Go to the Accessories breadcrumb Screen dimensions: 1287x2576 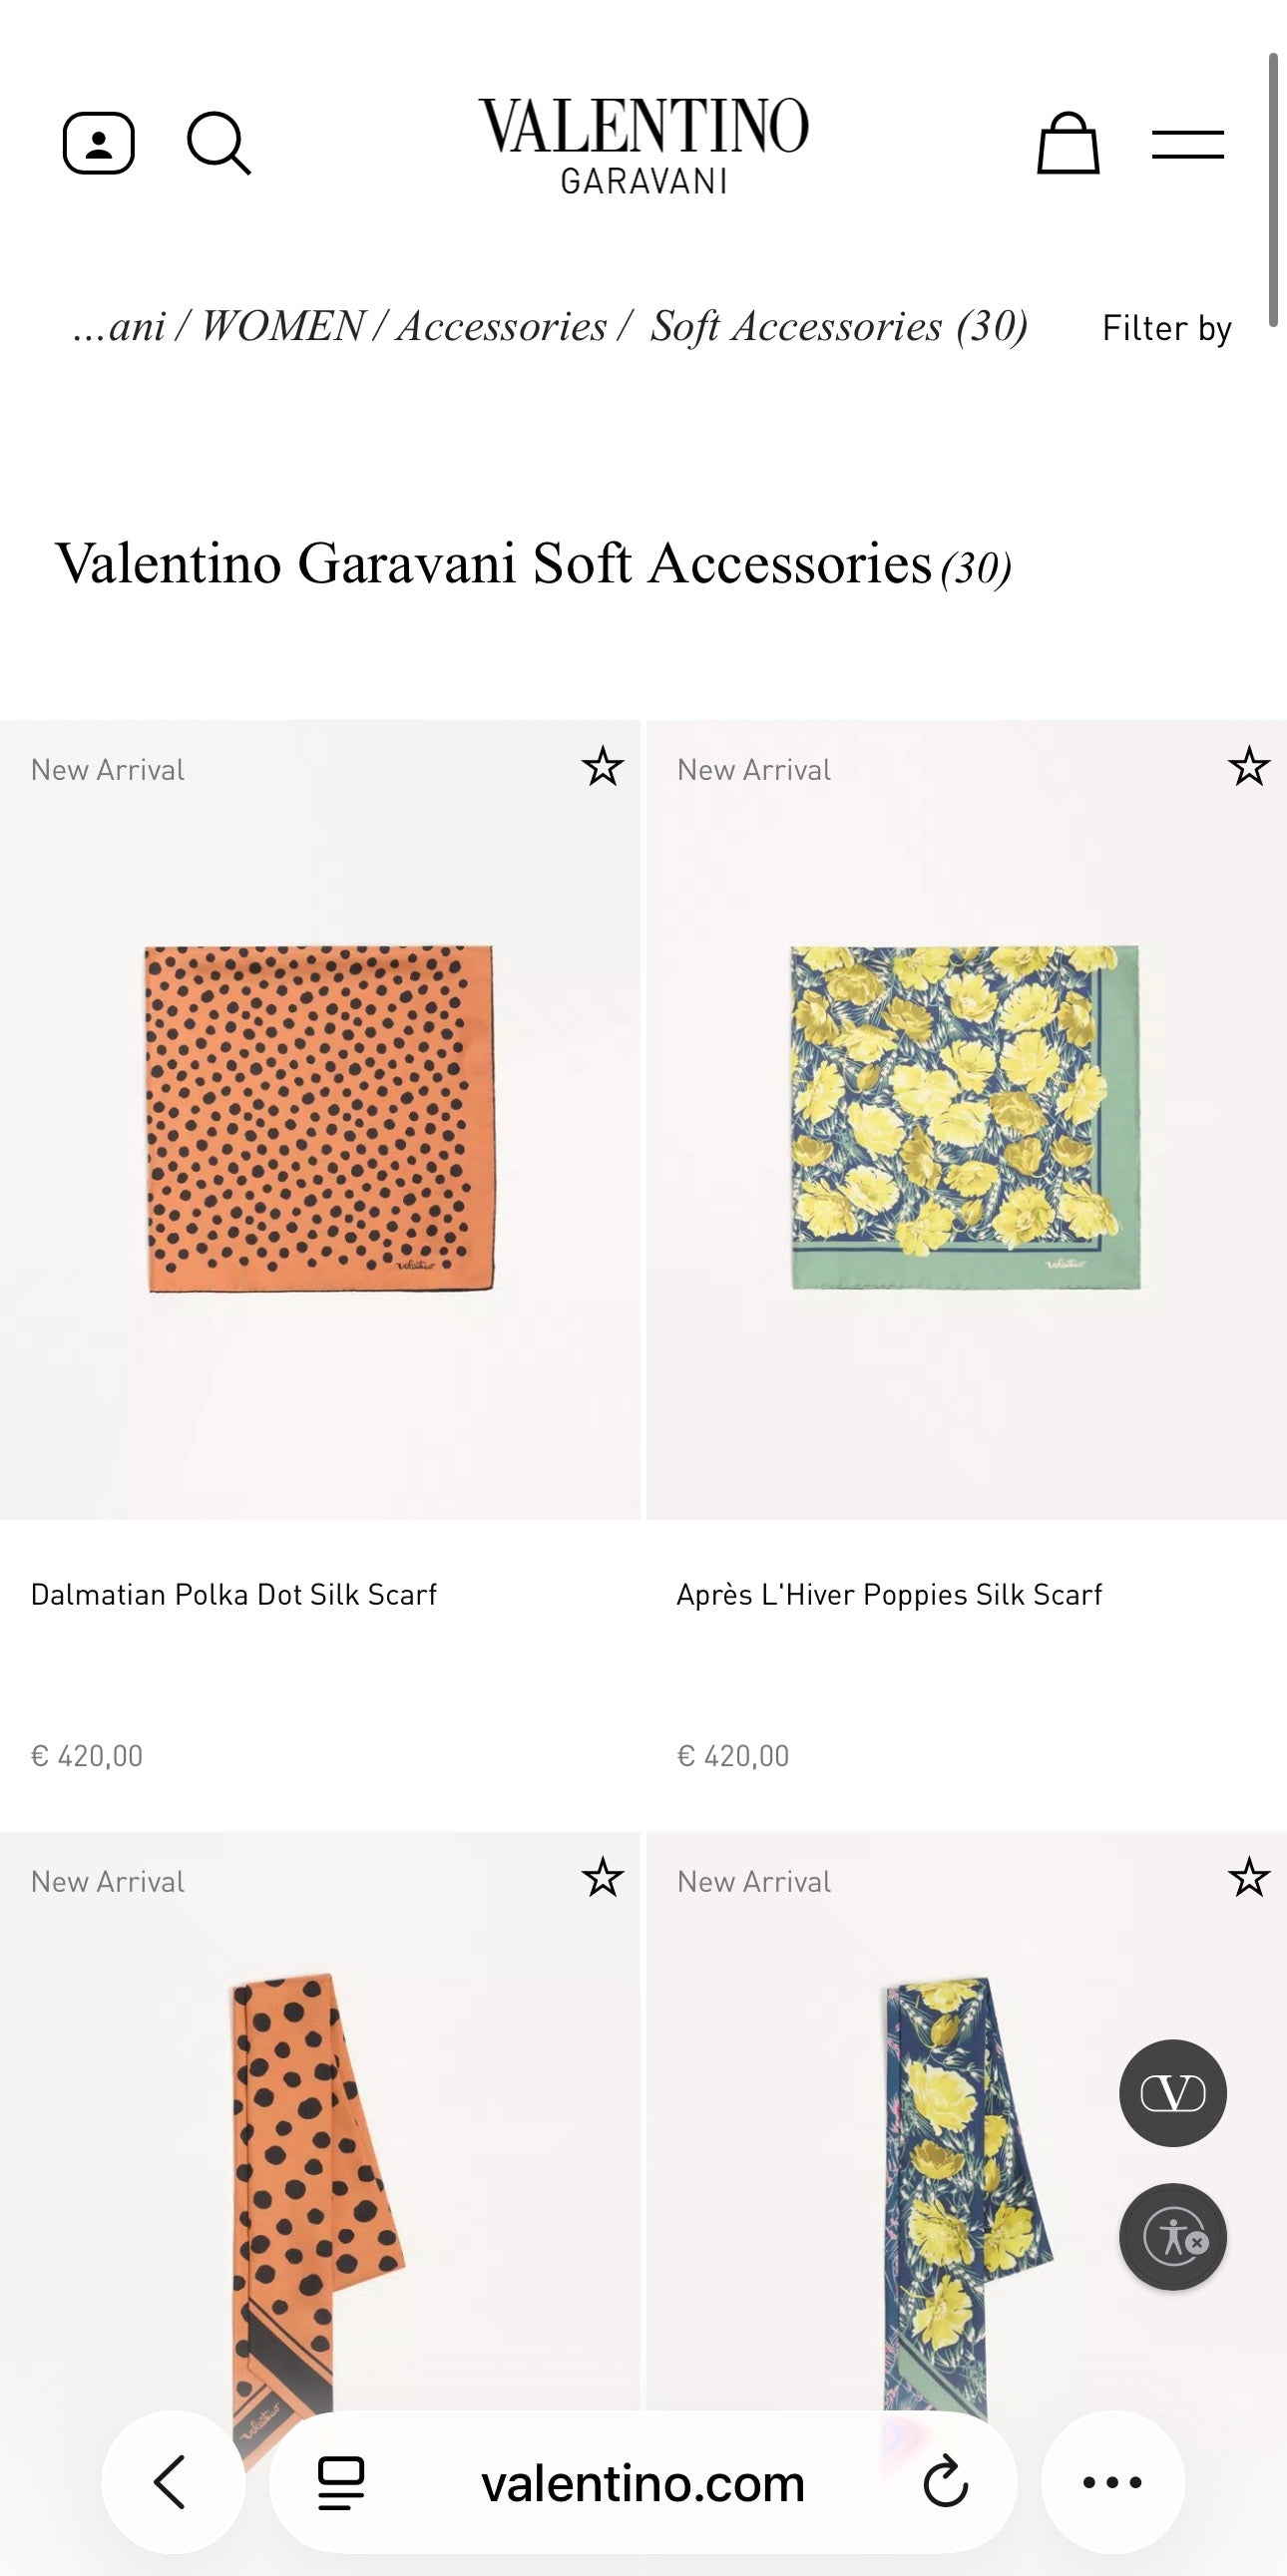[x=502, y=327]
